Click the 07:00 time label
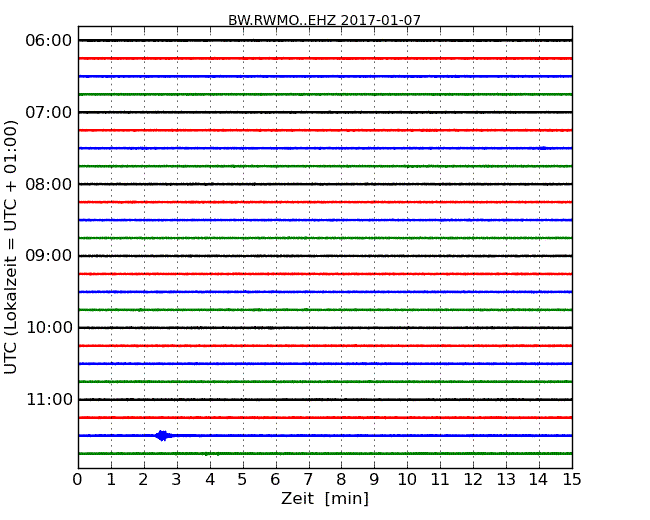 coord(49,112)
